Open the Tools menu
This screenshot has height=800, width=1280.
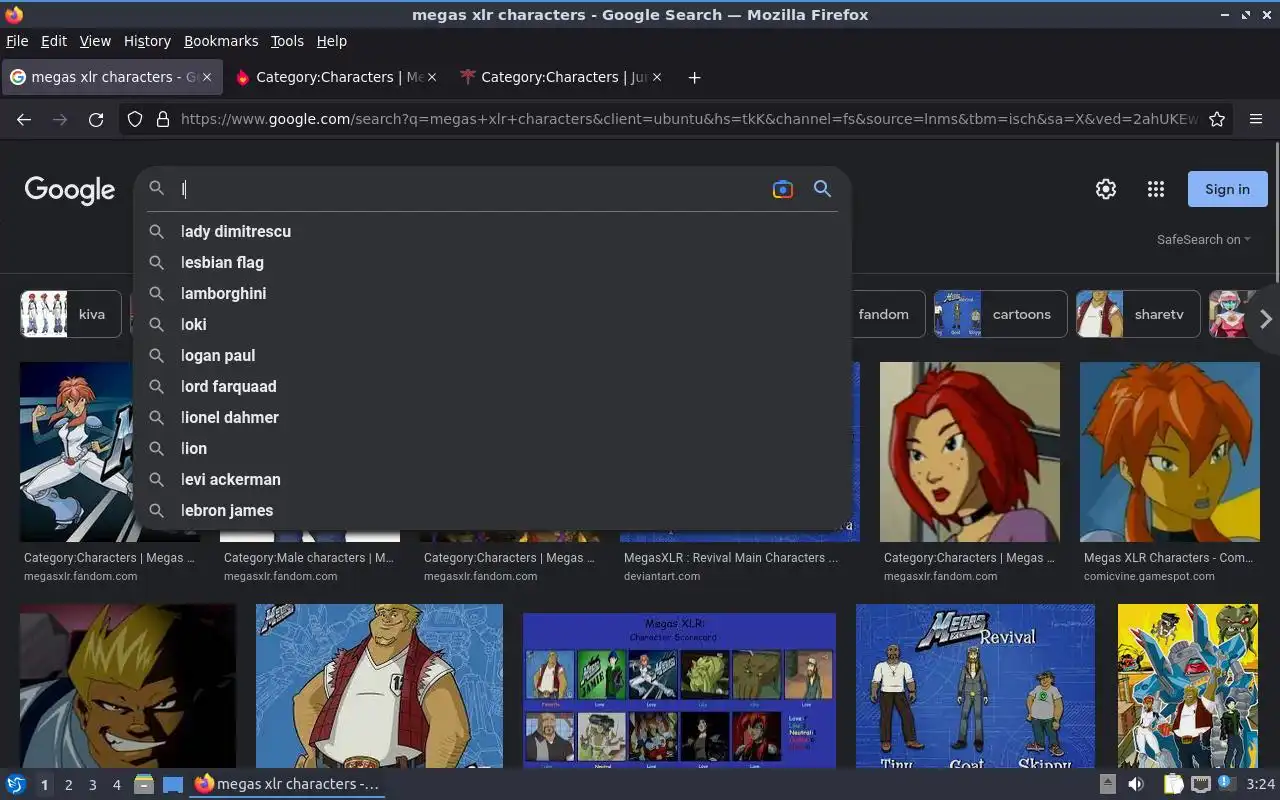point(287,41)
